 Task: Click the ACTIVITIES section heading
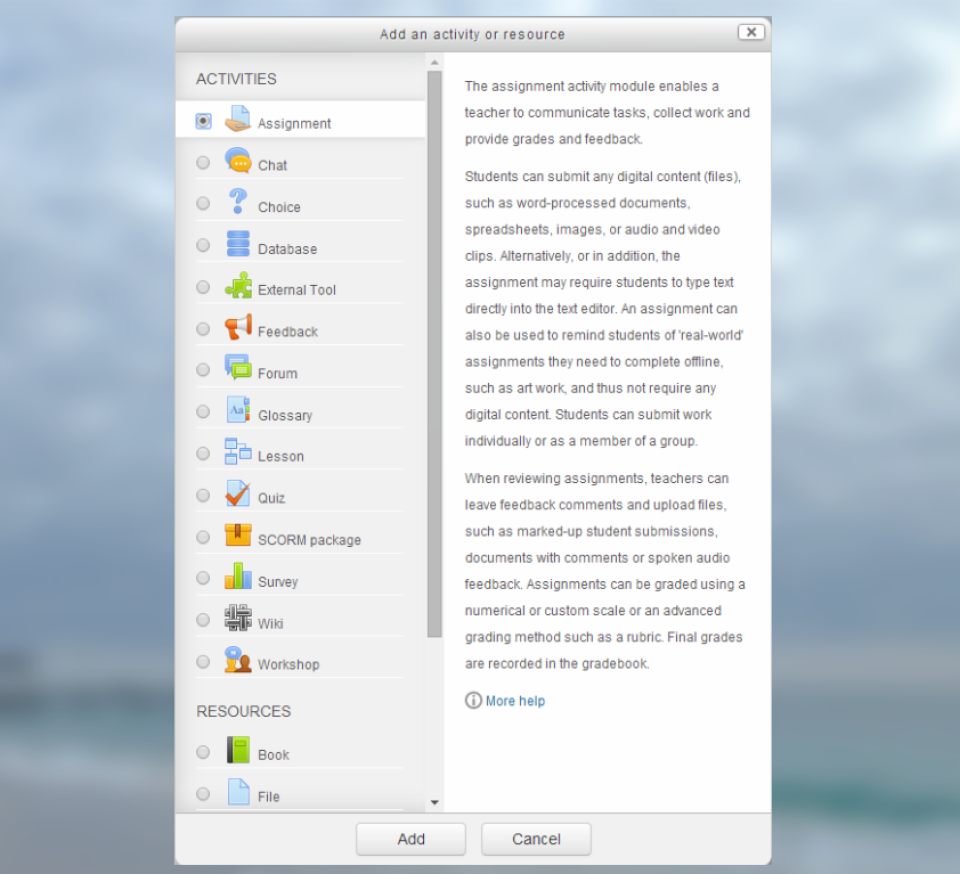pyautogui.click(x=236, y=79)
